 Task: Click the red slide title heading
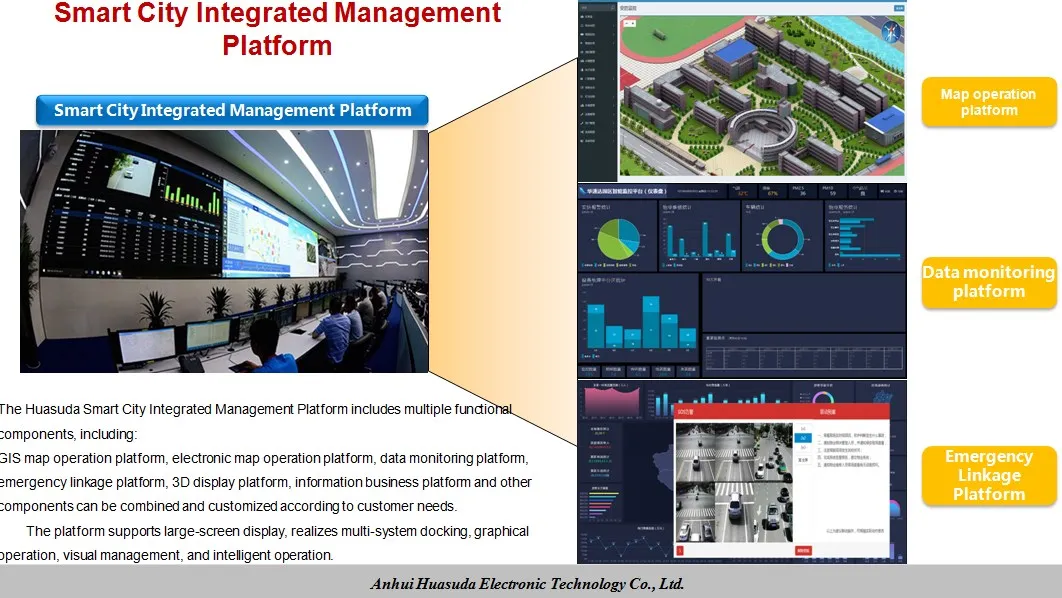pos(278,29)
